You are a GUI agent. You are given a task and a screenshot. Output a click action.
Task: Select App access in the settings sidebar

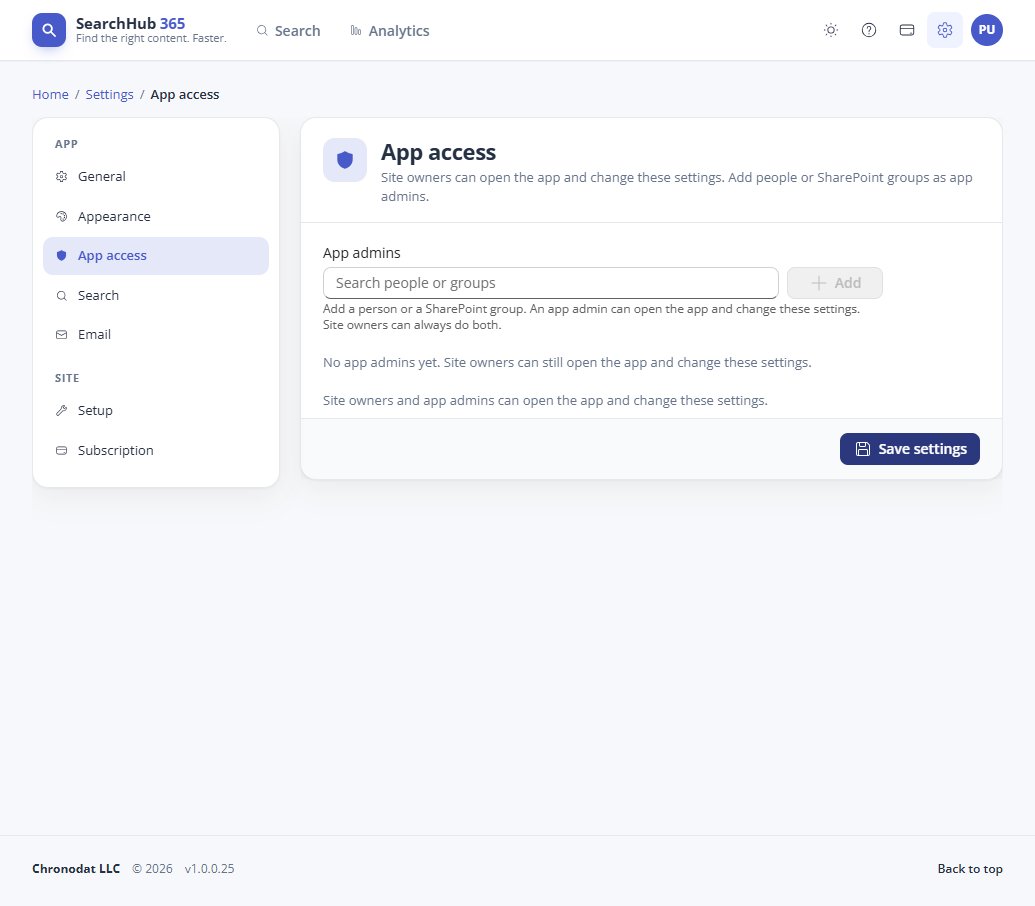tap(156, 256)
